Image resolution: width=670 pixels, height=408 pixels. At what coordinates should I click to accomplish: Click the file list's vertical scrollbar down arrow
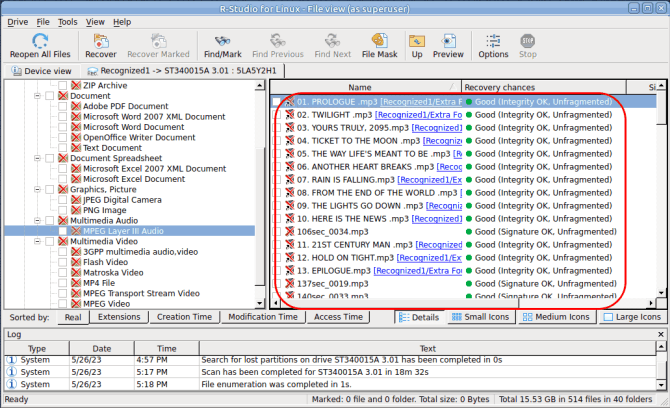tap(661, 293)
